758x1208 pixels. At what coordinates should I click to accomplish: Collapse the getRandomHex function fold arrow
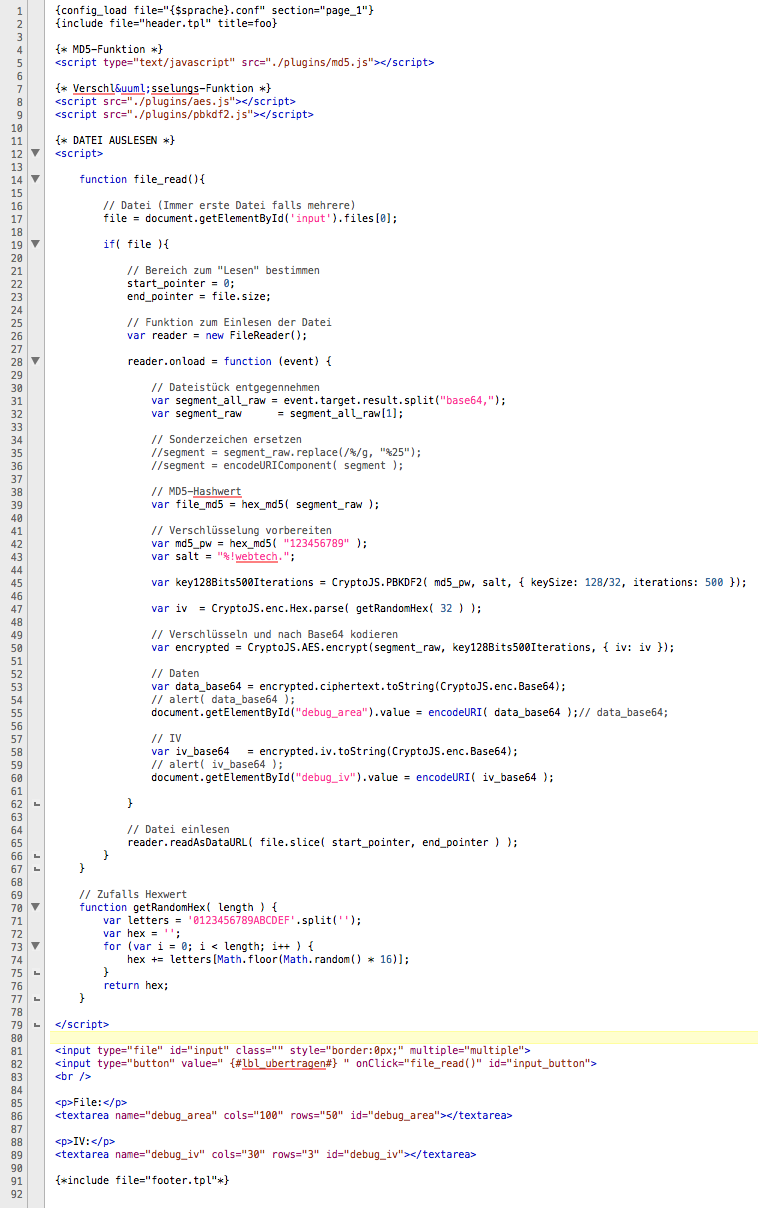[36, 907]
